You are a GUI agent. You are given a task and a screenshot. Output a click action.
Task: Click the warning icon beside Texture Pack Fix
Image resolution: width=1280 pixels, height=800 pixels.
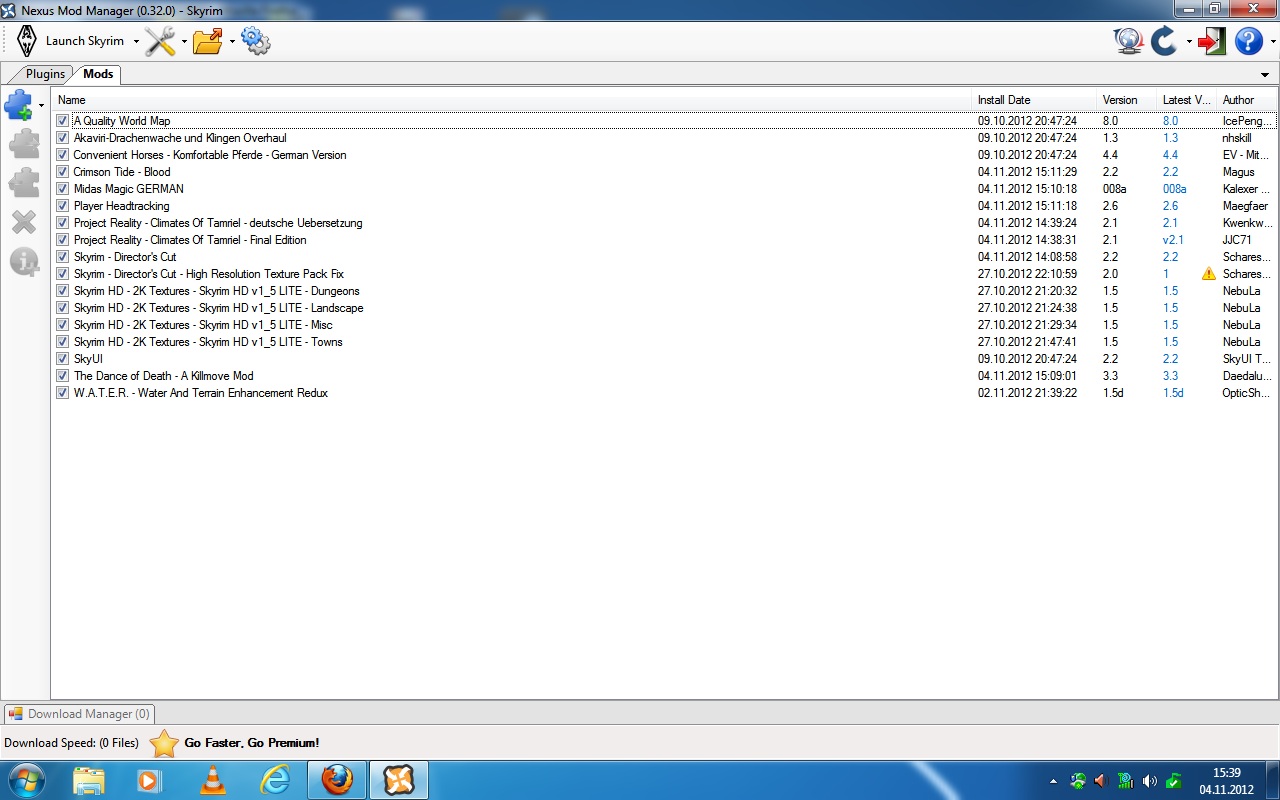coord(1209,274)
